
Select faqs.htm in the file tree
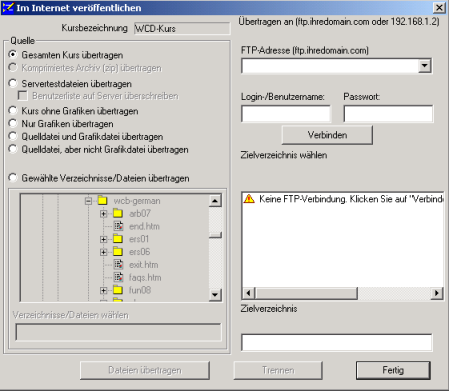coord(145,277)
